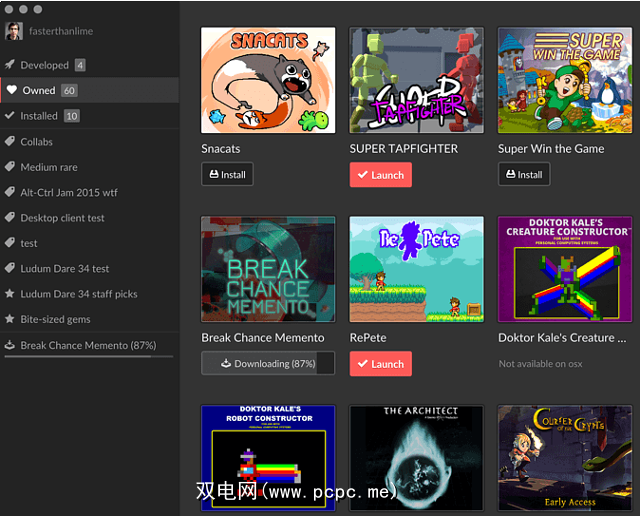Screen dimensions: 640x516
Task: Open the Break Chance Memento cover thumbnail
Action: (268, 269)
